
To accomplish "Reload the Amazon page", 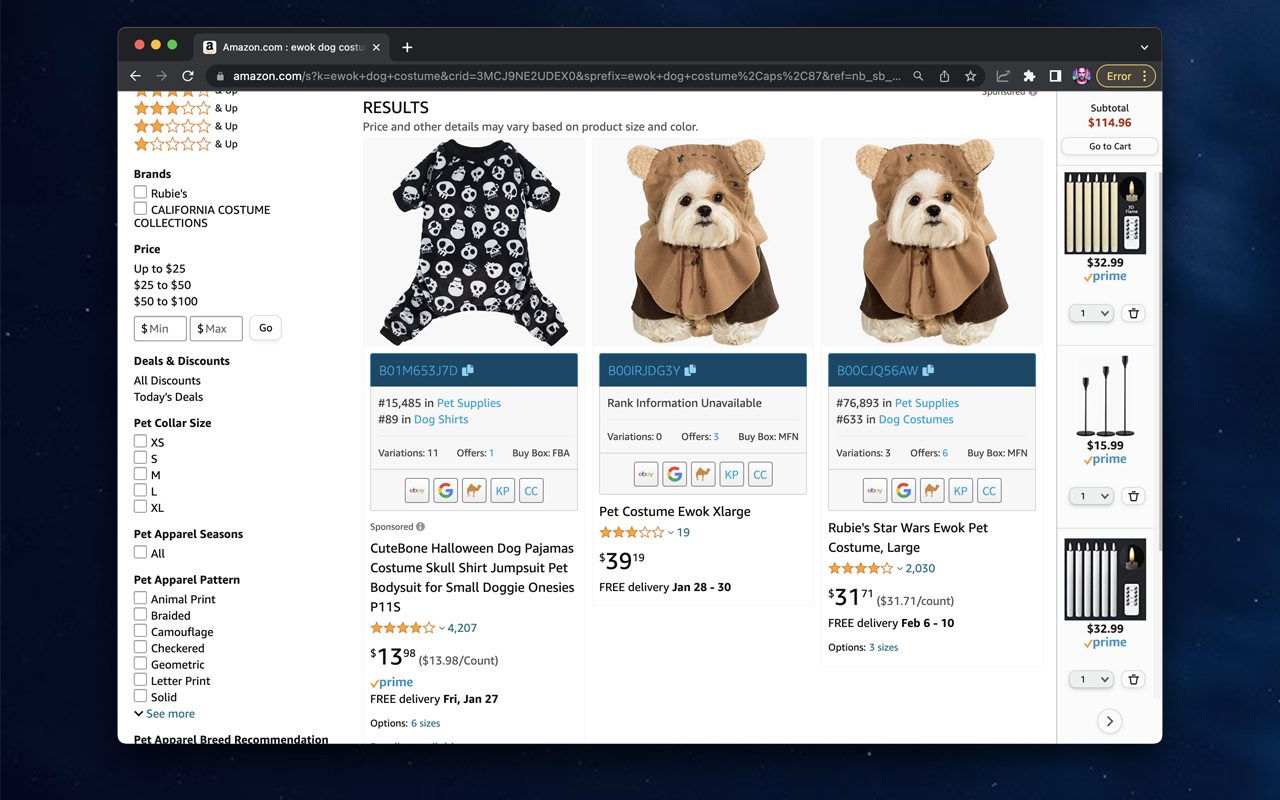I will click(x=187, y=76).
